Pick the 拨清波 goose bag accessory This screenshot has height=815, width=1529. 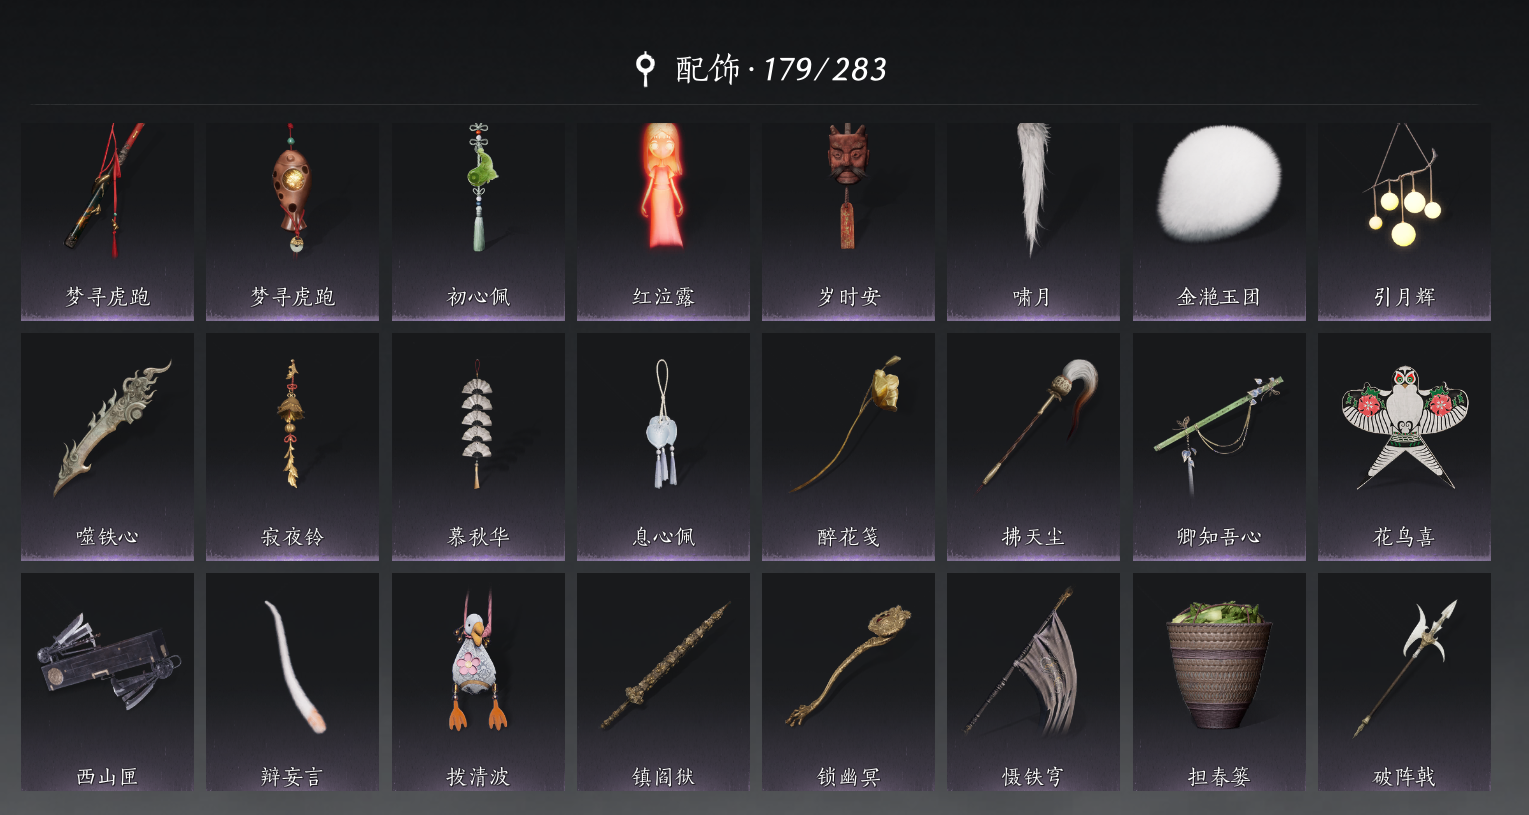click(478, 682)
